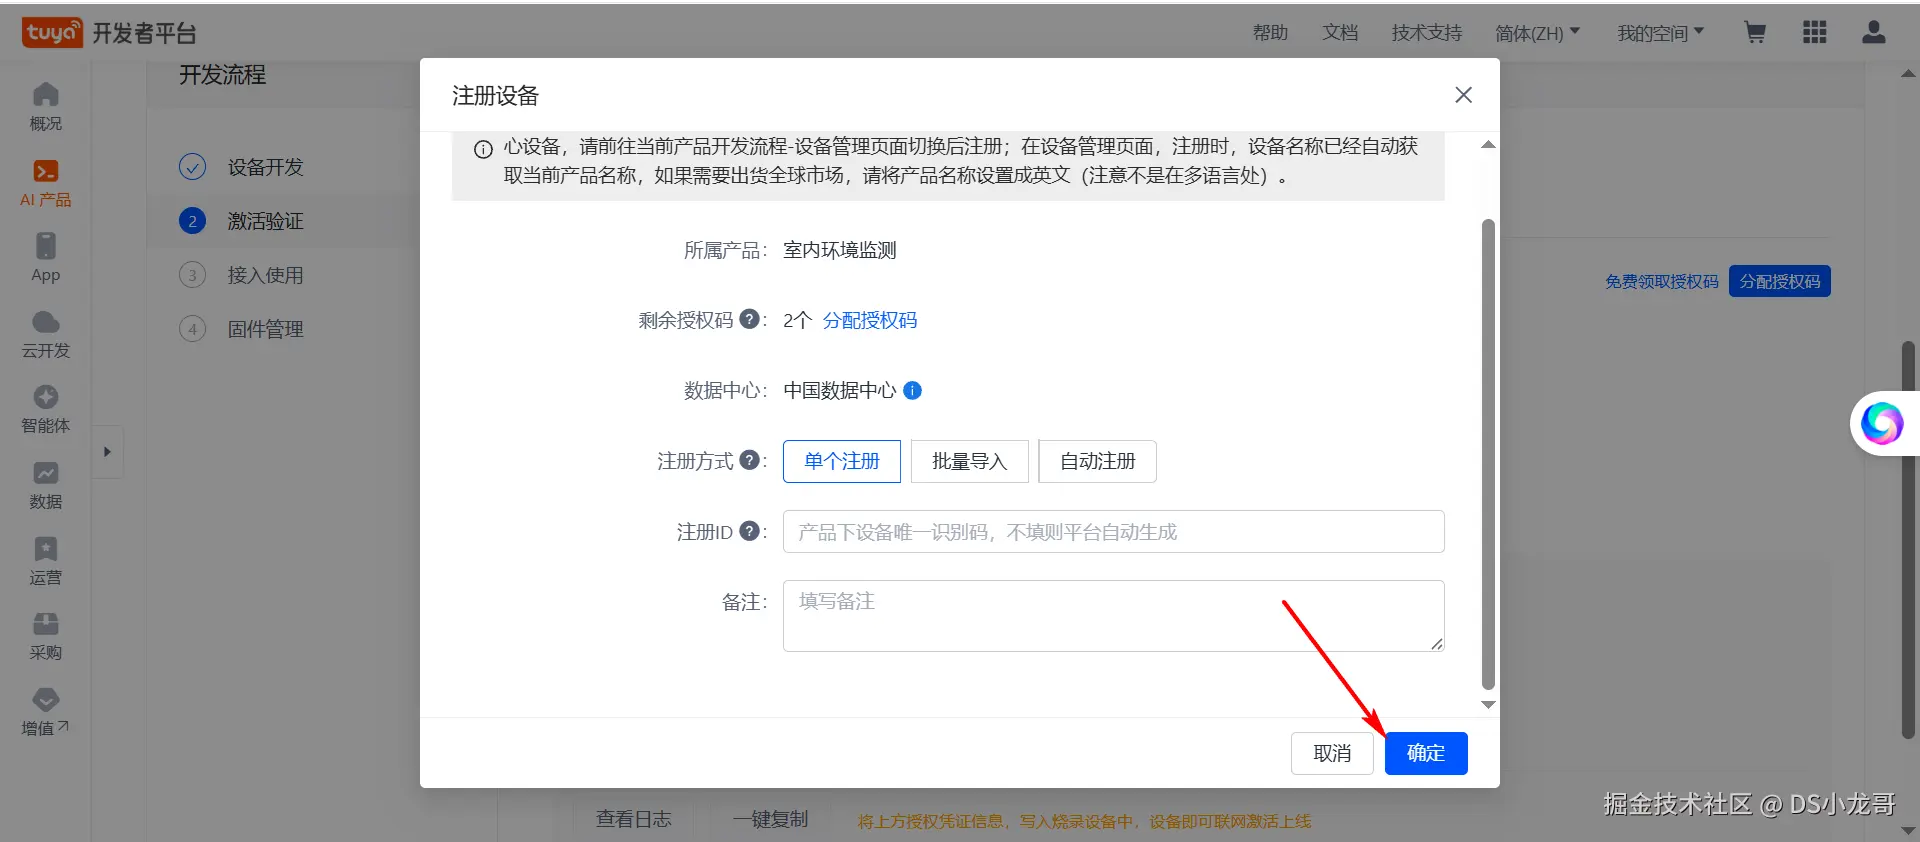
Task: Open the shopping cart icon
Action: pyautogui.click(x=1755, y=33)
